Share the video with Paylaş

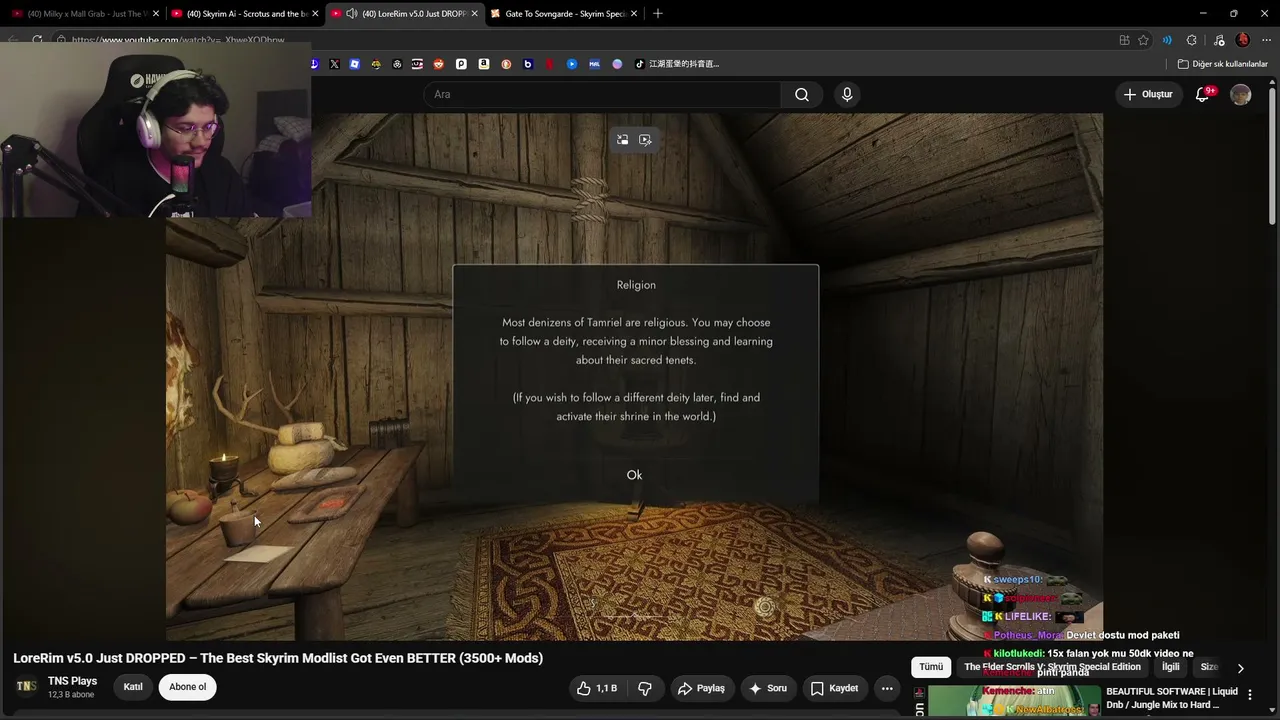click(x=701, y=688)
